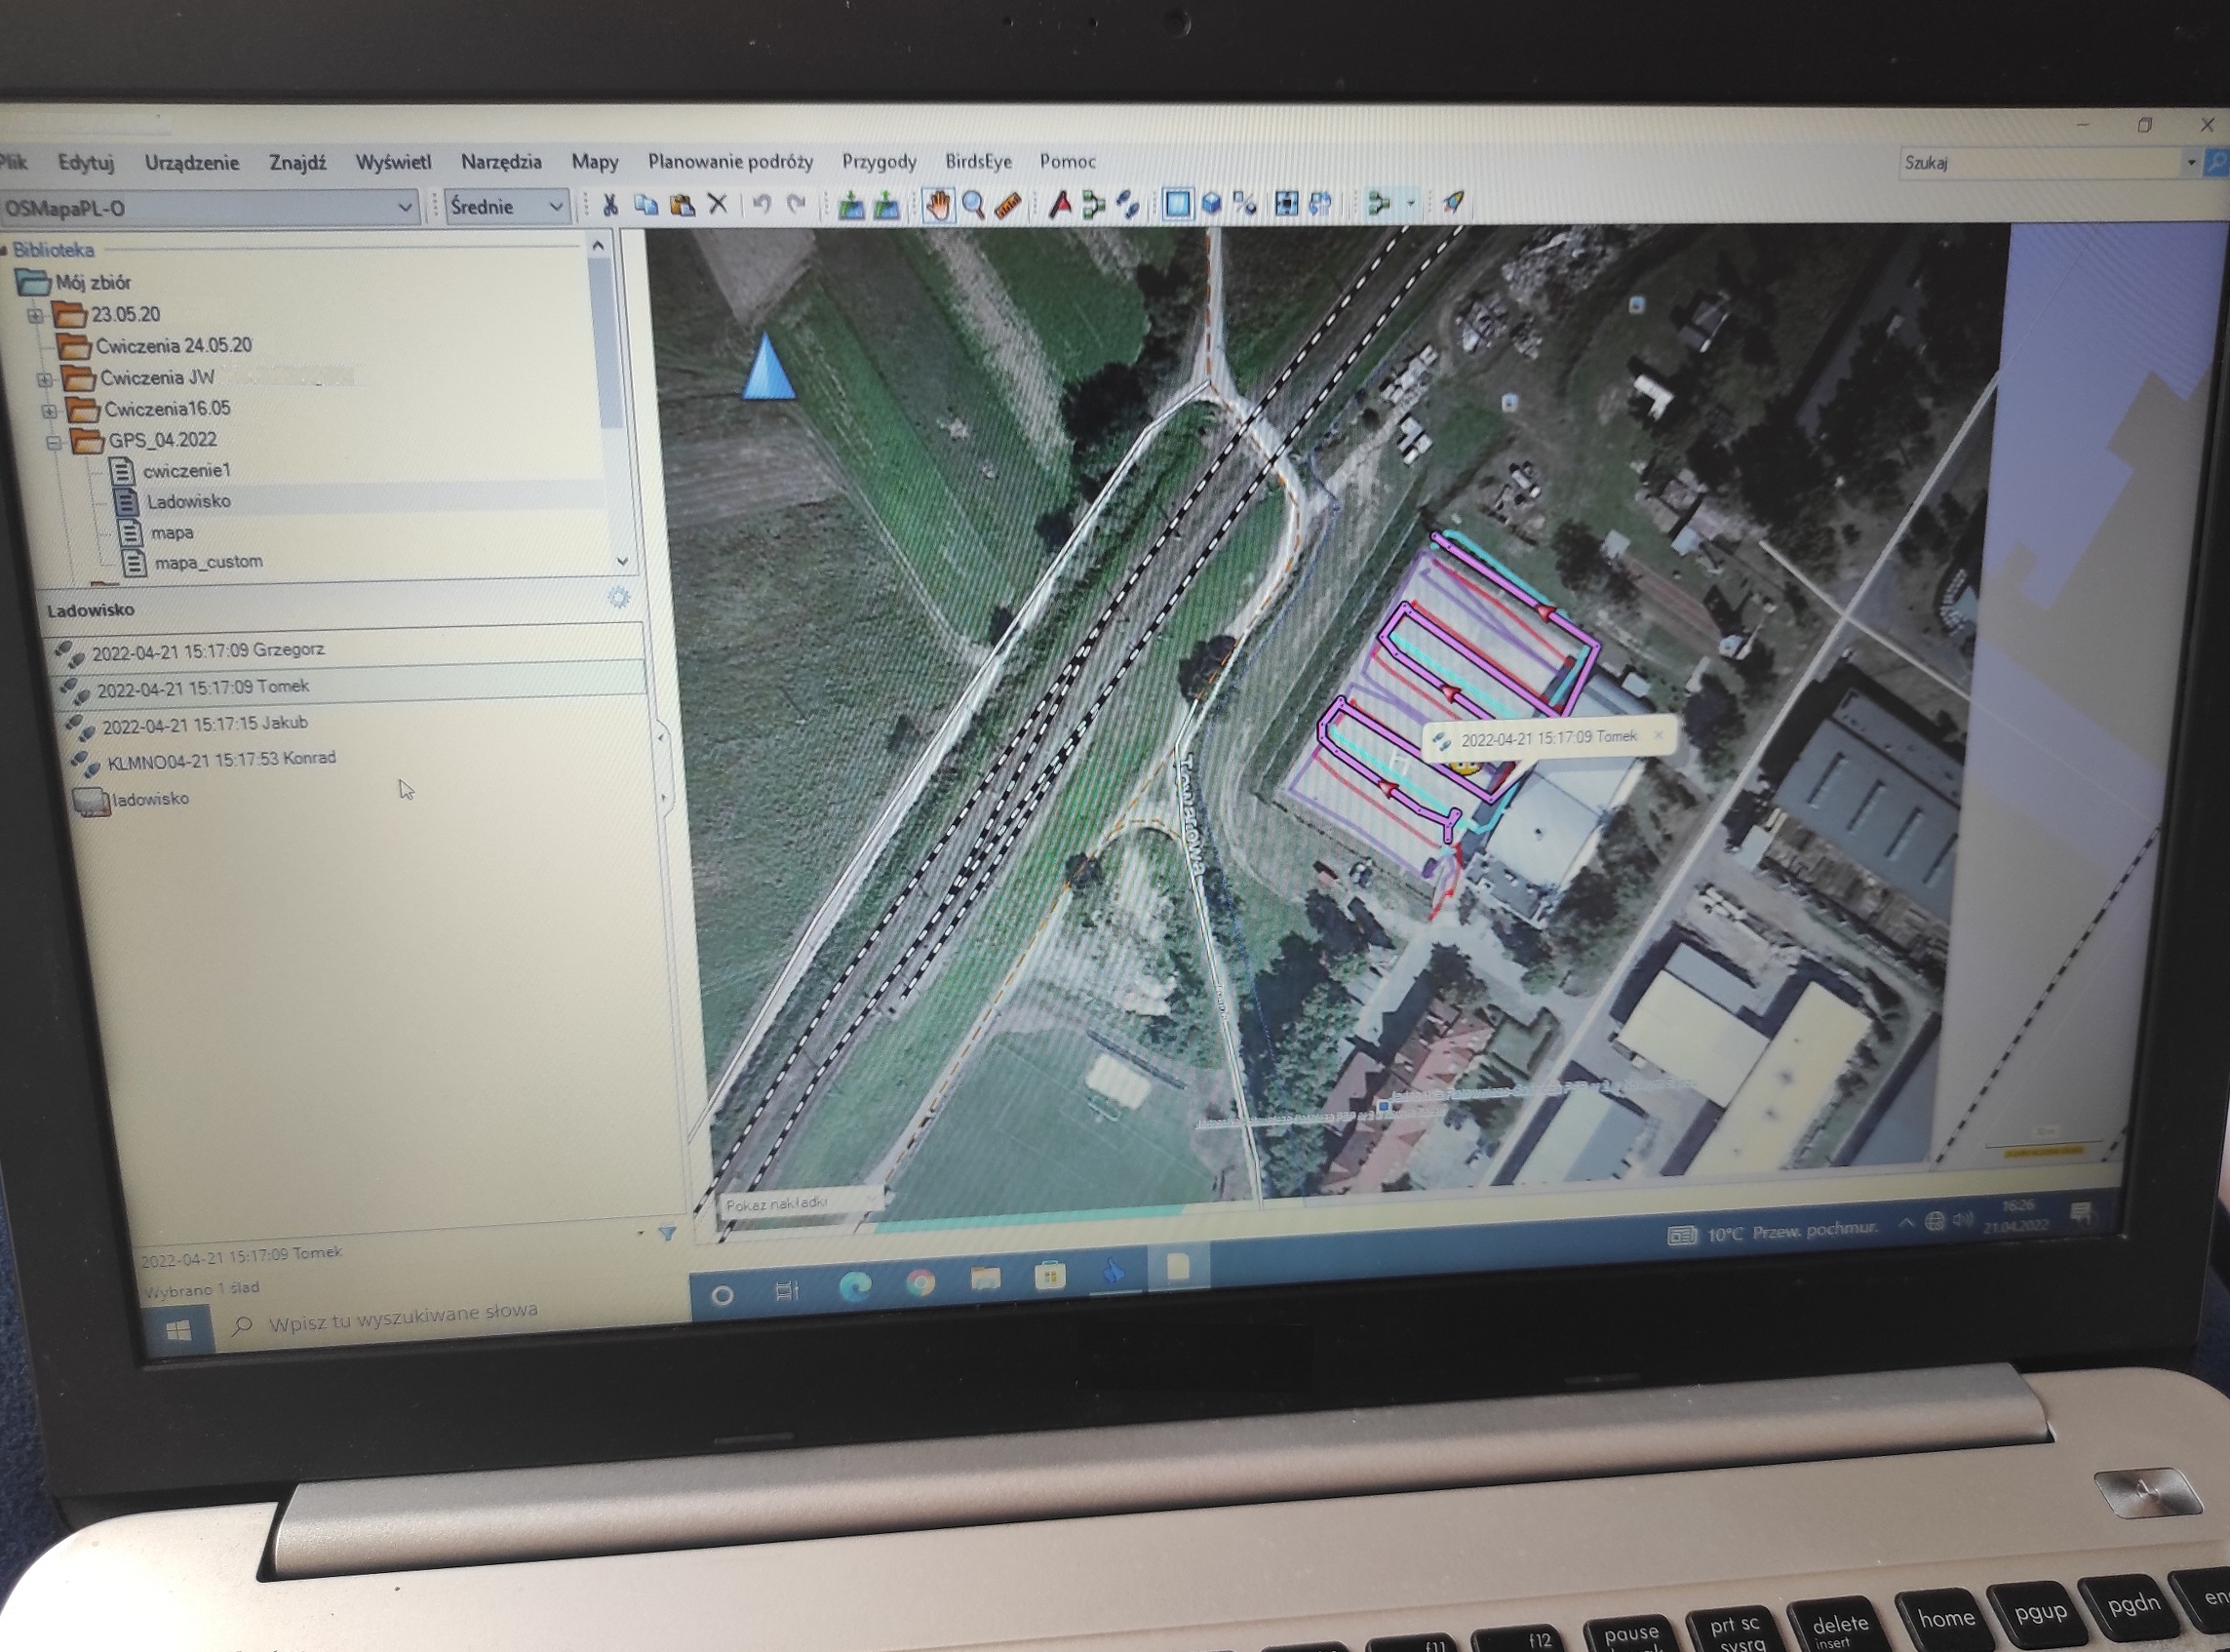The width and height of the screenshot is (2230, 1652).
Task: Select the New Route tool
Action: [1093, 206]
